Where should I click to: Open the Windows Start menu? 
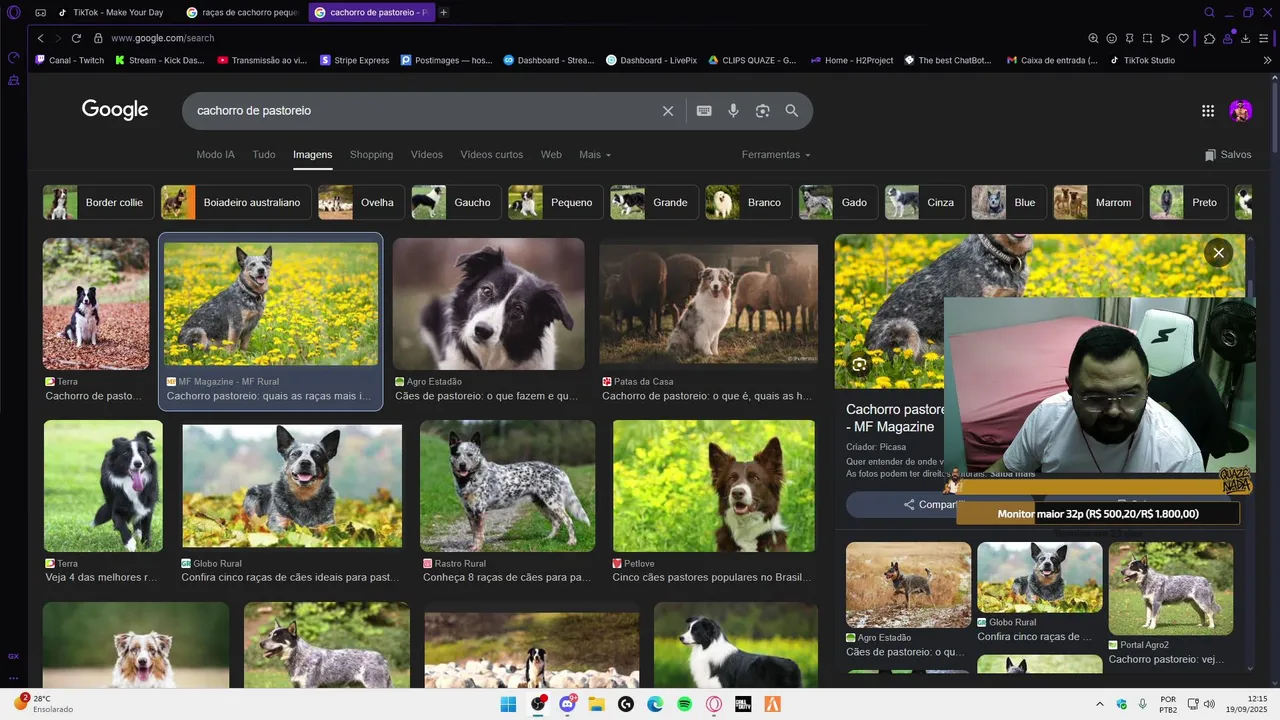coord(508,704)
